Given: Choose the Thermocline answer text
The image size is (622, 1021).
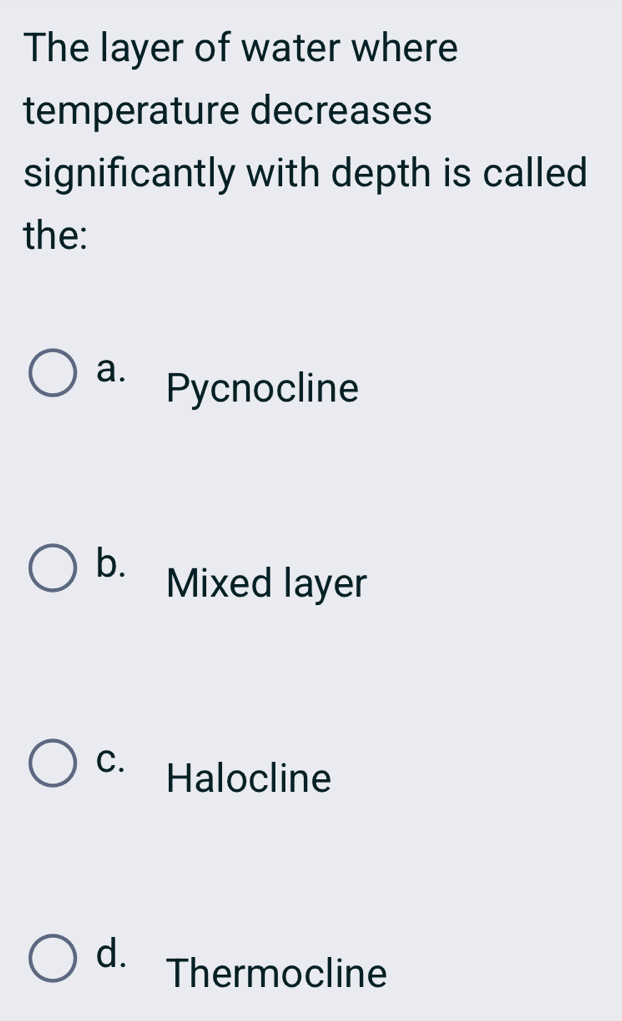Looking at the screenshot, I should (277, 973).
